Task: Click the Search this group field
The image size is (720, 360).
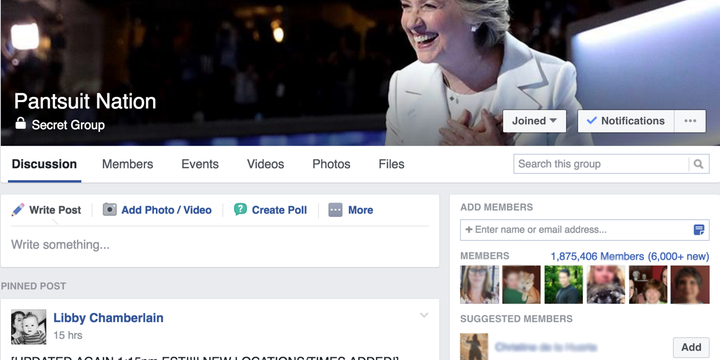Action: point(601,164)
